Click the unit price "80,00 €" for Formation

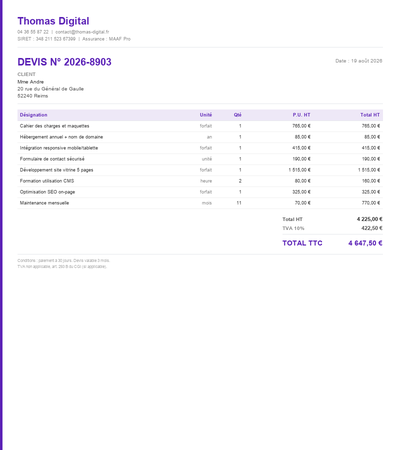point(303,181)
